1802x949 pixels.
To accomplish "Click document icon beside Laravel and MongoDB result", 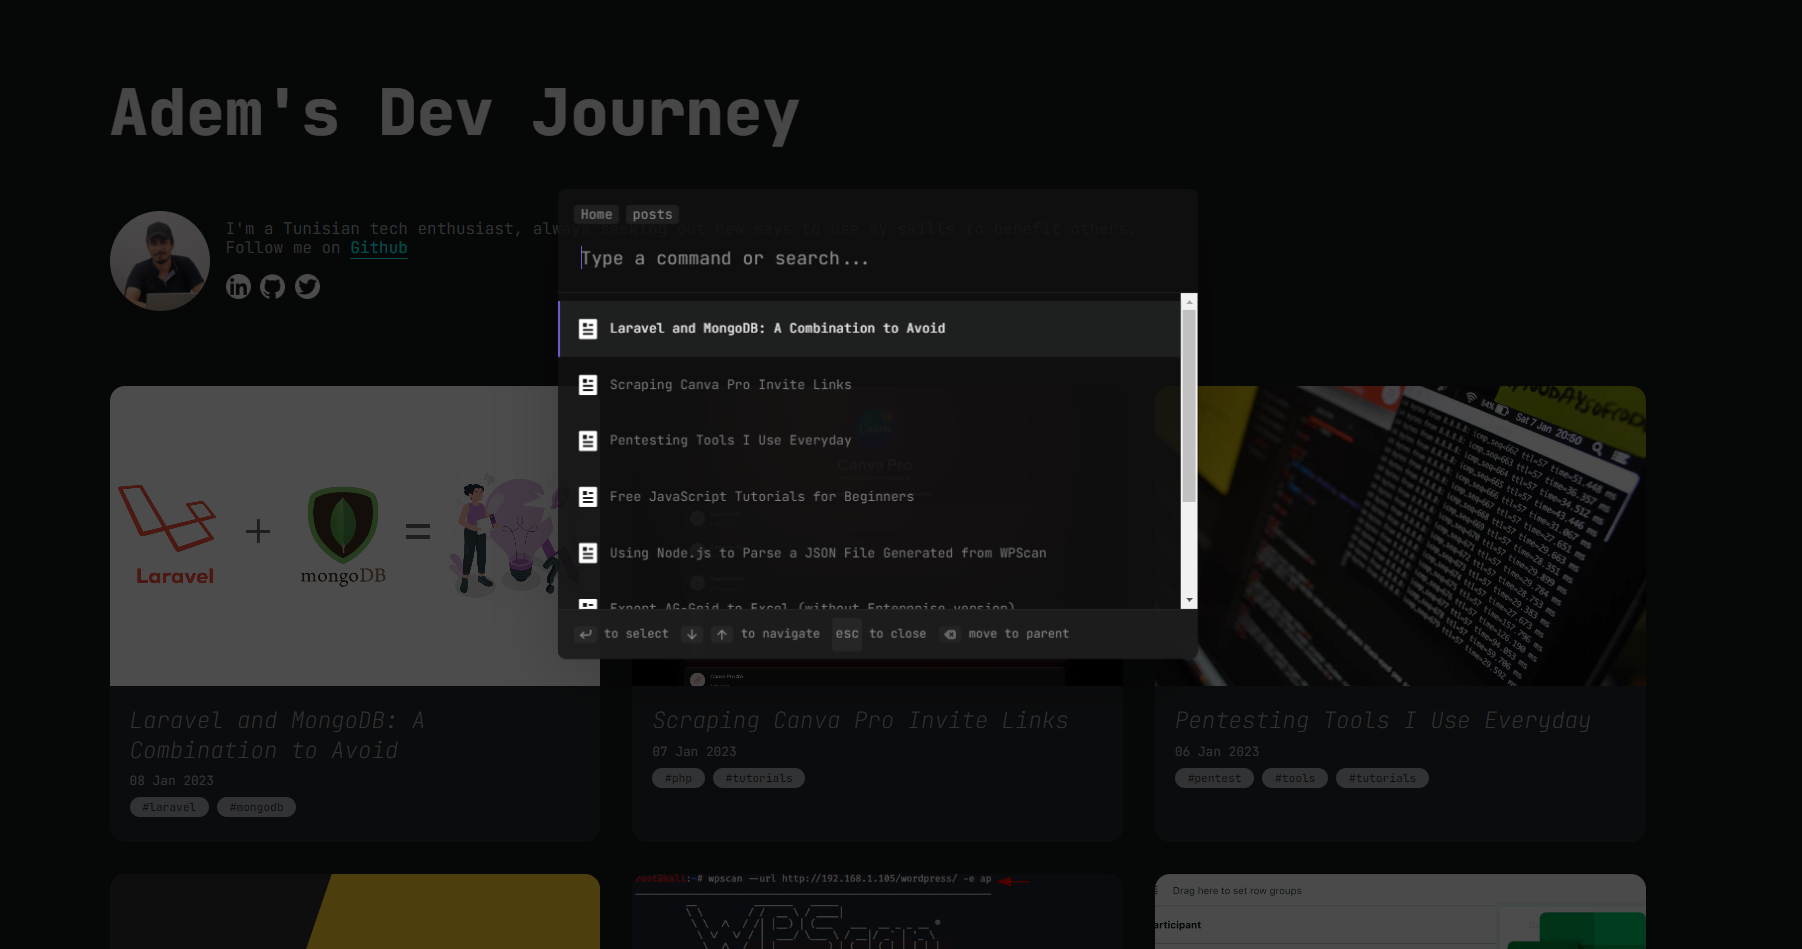I will click(588, 329).
